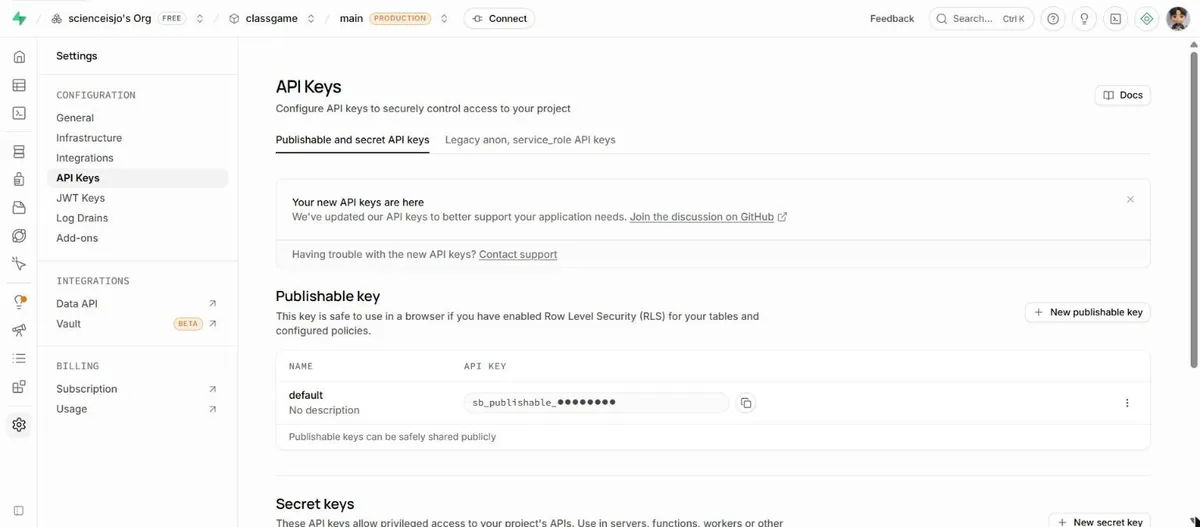Image resolution: width=1200 pixels, height=527 pixels.
Task: Expand the main branch switcher chevrons
Action: (x=444, y=18)
